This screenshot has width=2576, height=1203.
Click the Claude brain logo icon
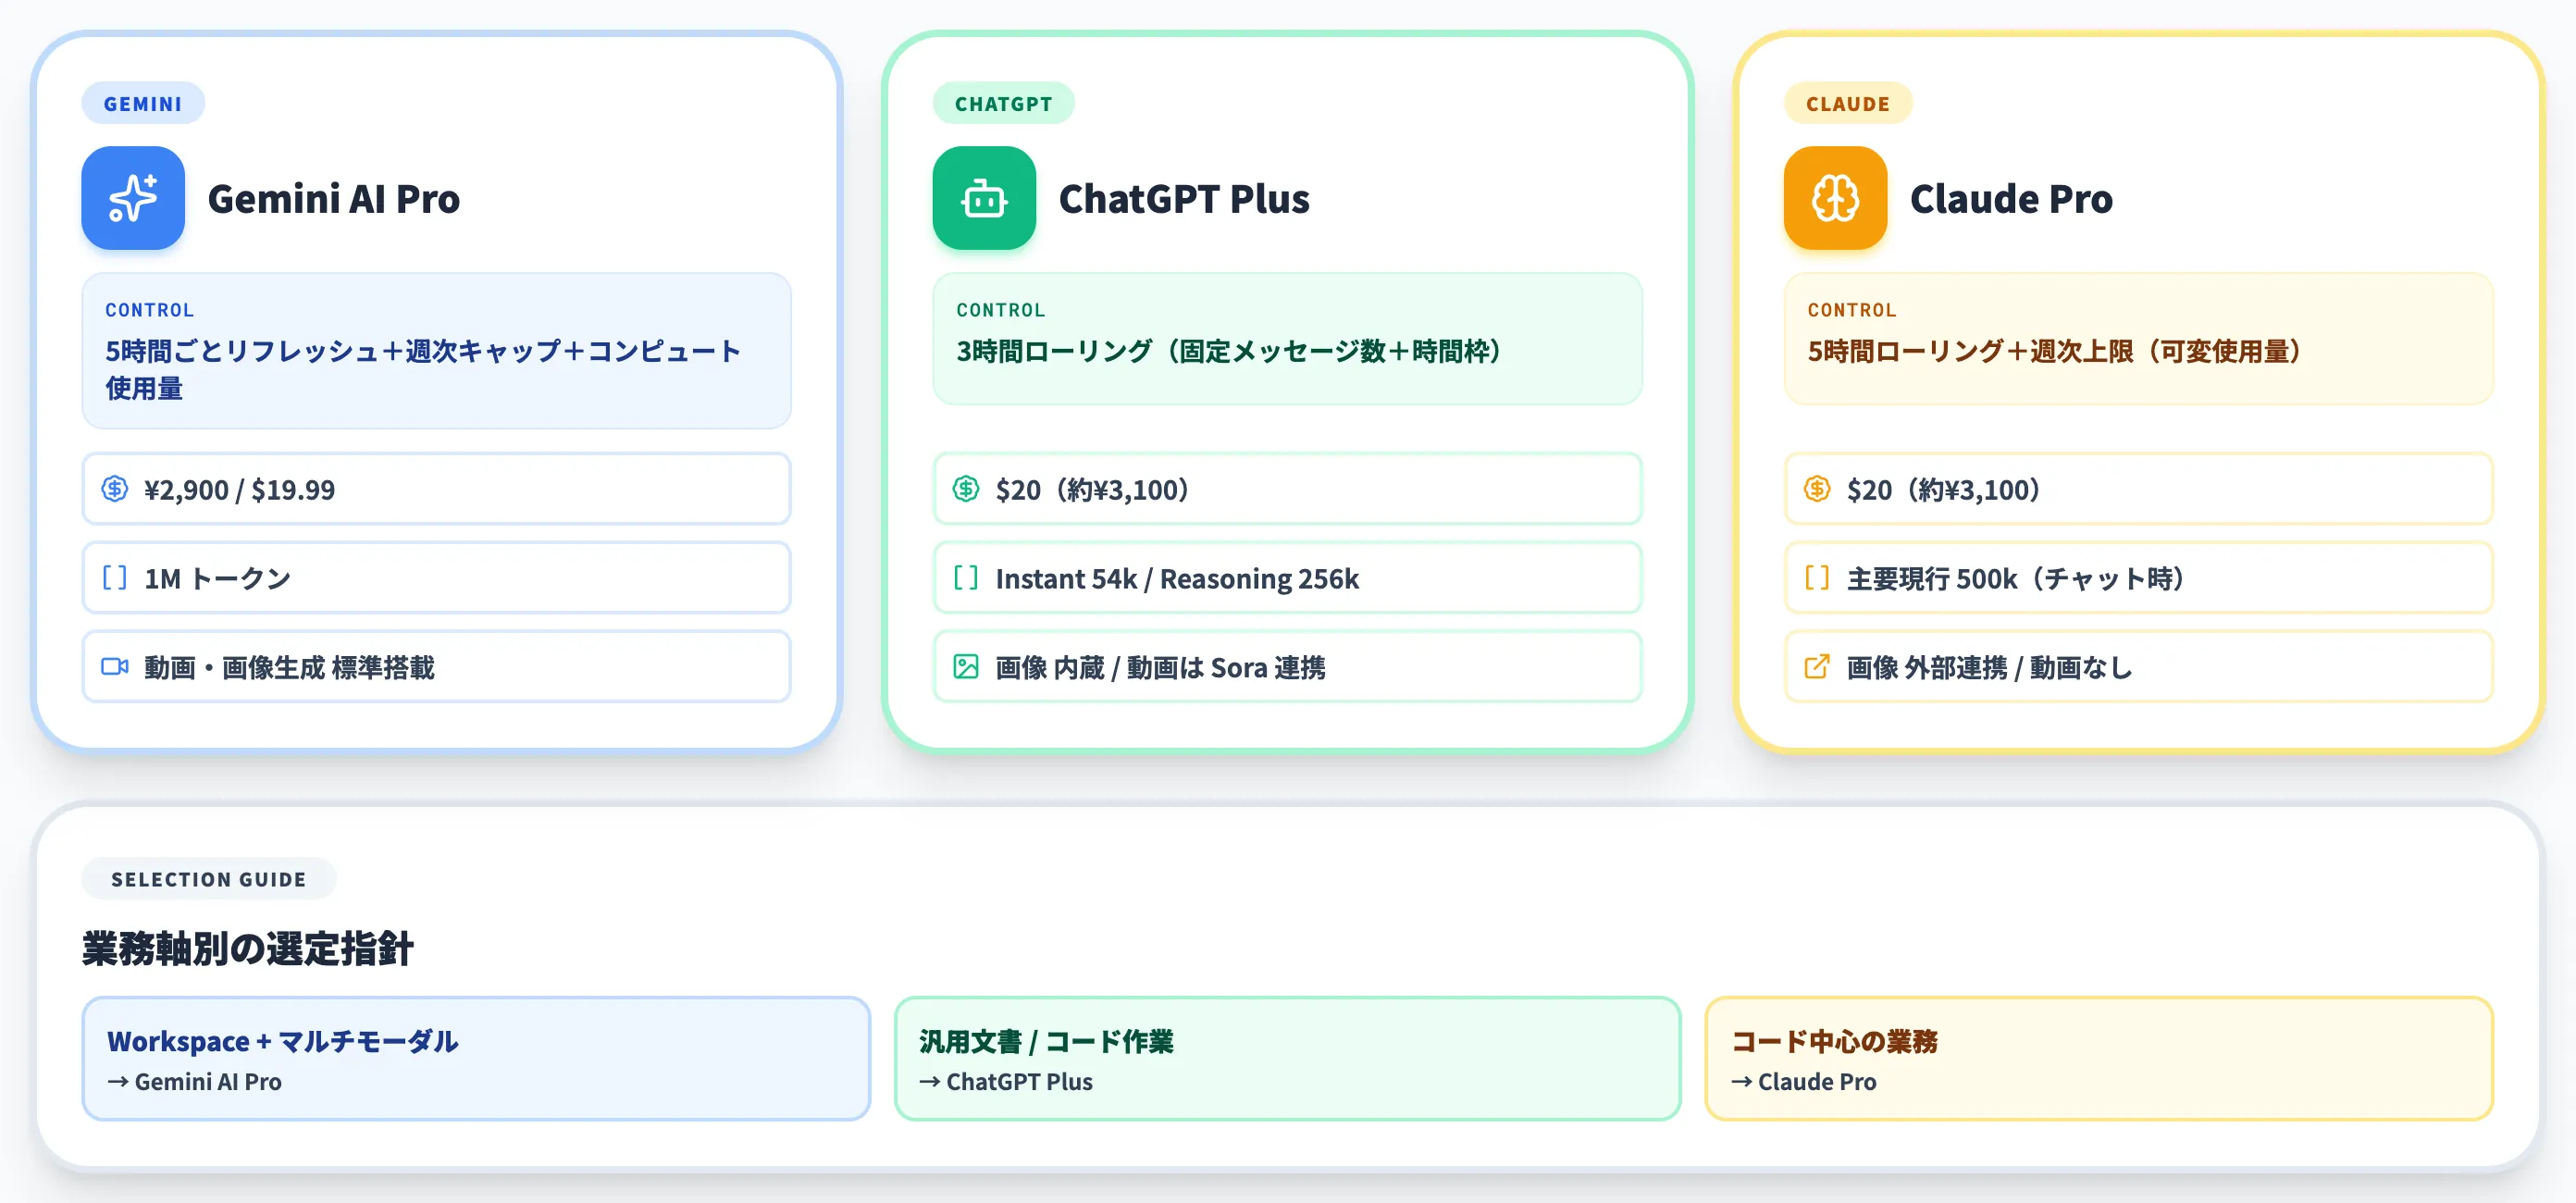tap(1835, 198)
